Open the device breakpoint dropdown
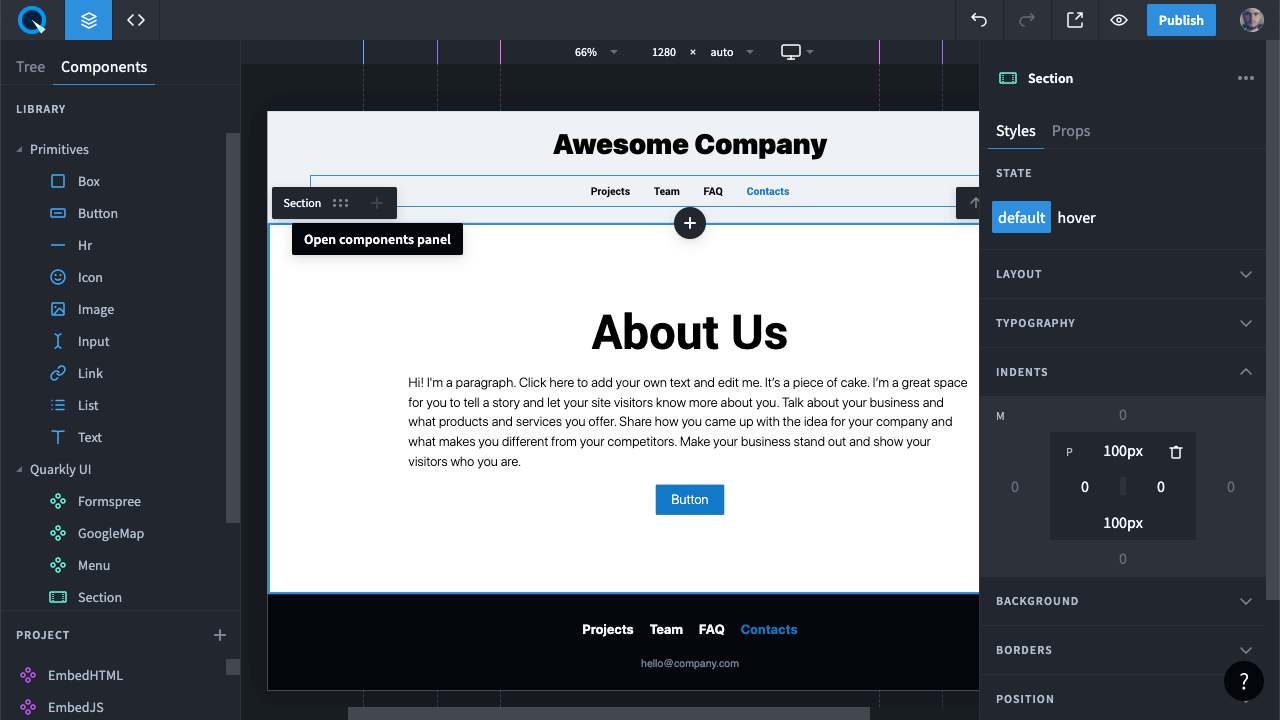 797,52
